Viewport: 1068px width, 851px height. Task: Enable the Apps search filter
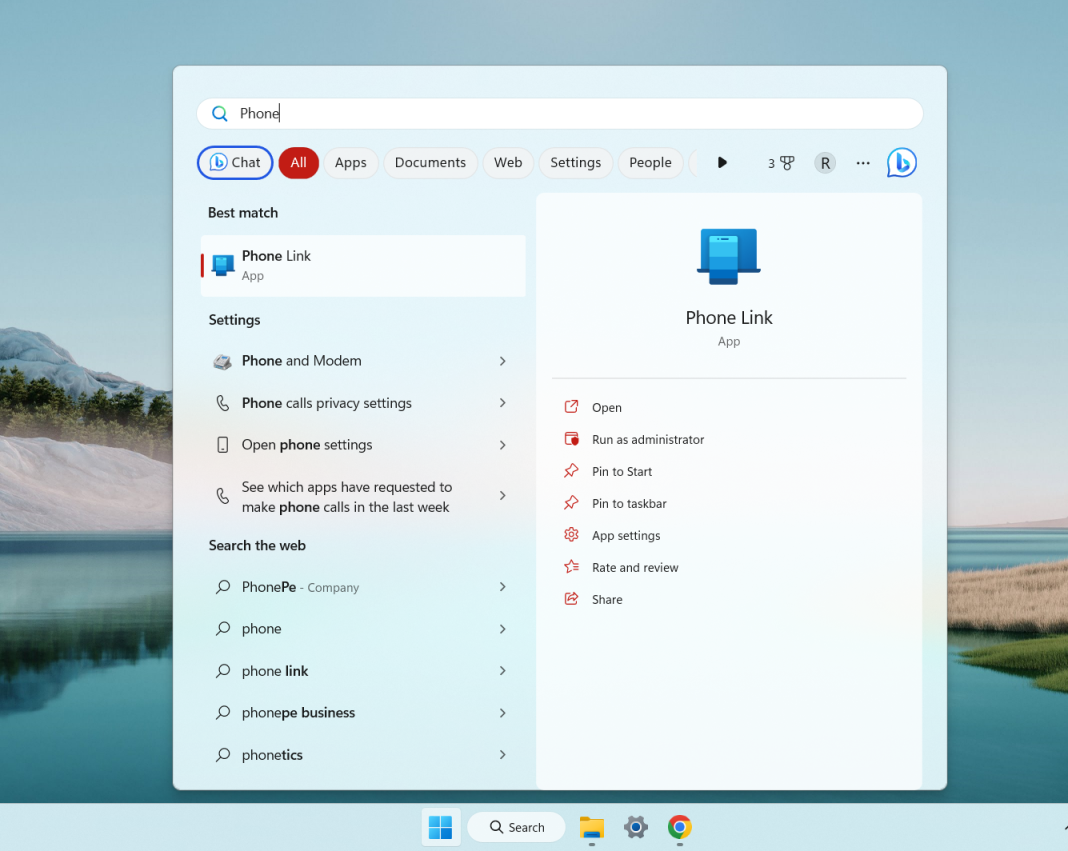click(x=351, y=162)
